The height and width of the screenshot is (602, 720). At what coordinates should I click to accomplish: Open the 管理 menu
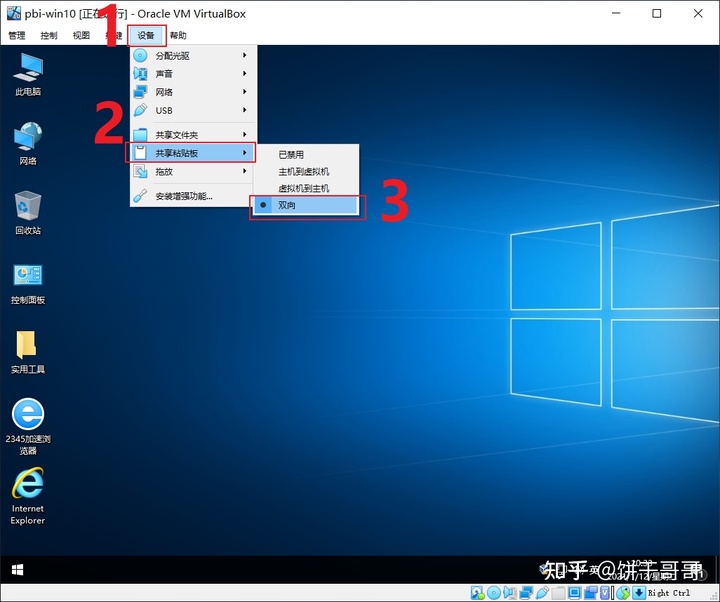click(17, 35)
